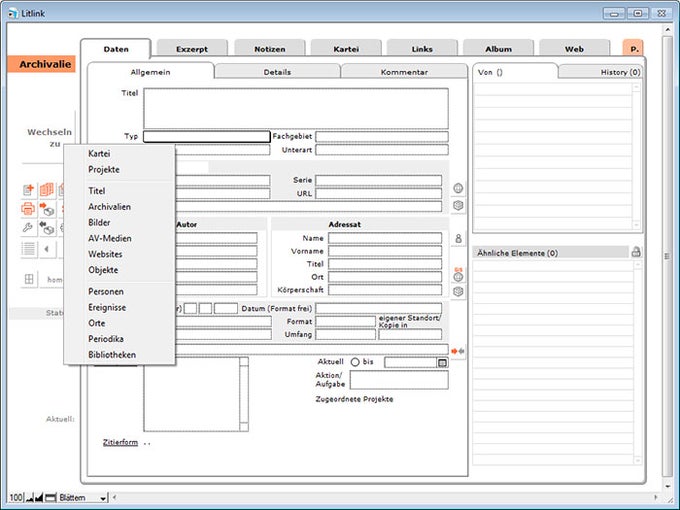Pick Personen from the popup menu
Viewport: 680px width, 510px height.
tap(106, 291)
